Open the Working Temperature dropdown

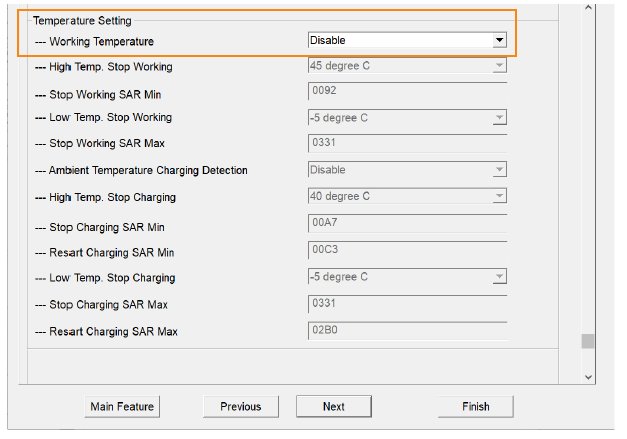(499, 41)
